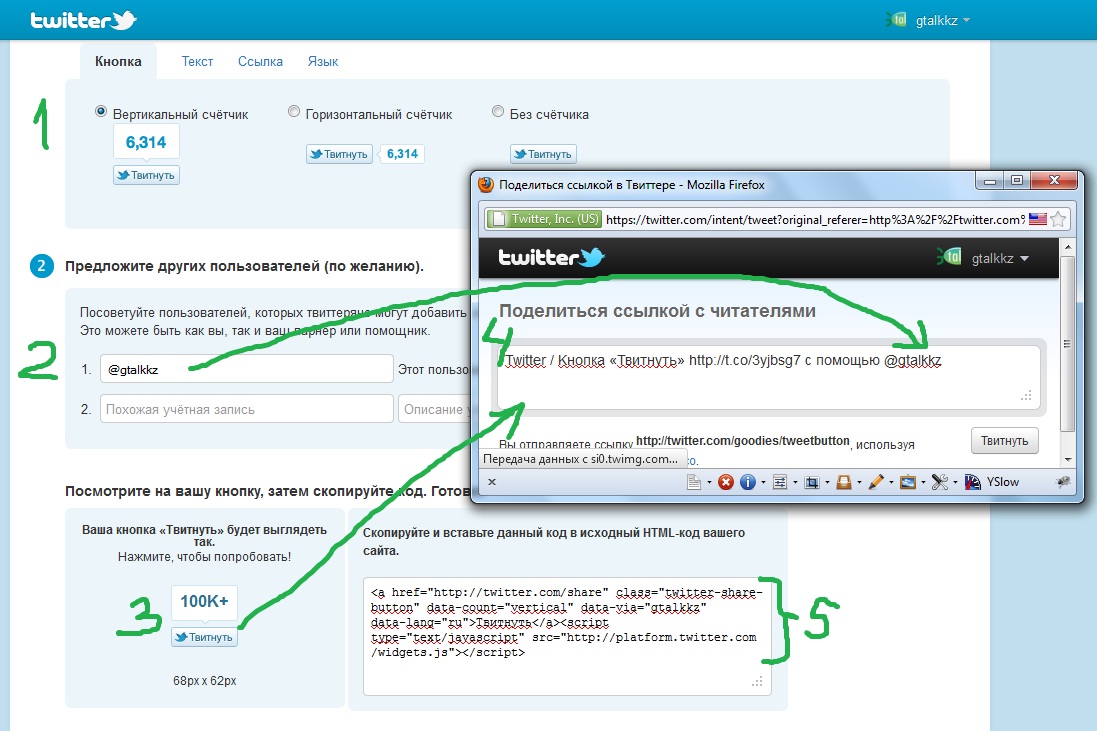Click the YSlow gauge icon

(973, 482)
